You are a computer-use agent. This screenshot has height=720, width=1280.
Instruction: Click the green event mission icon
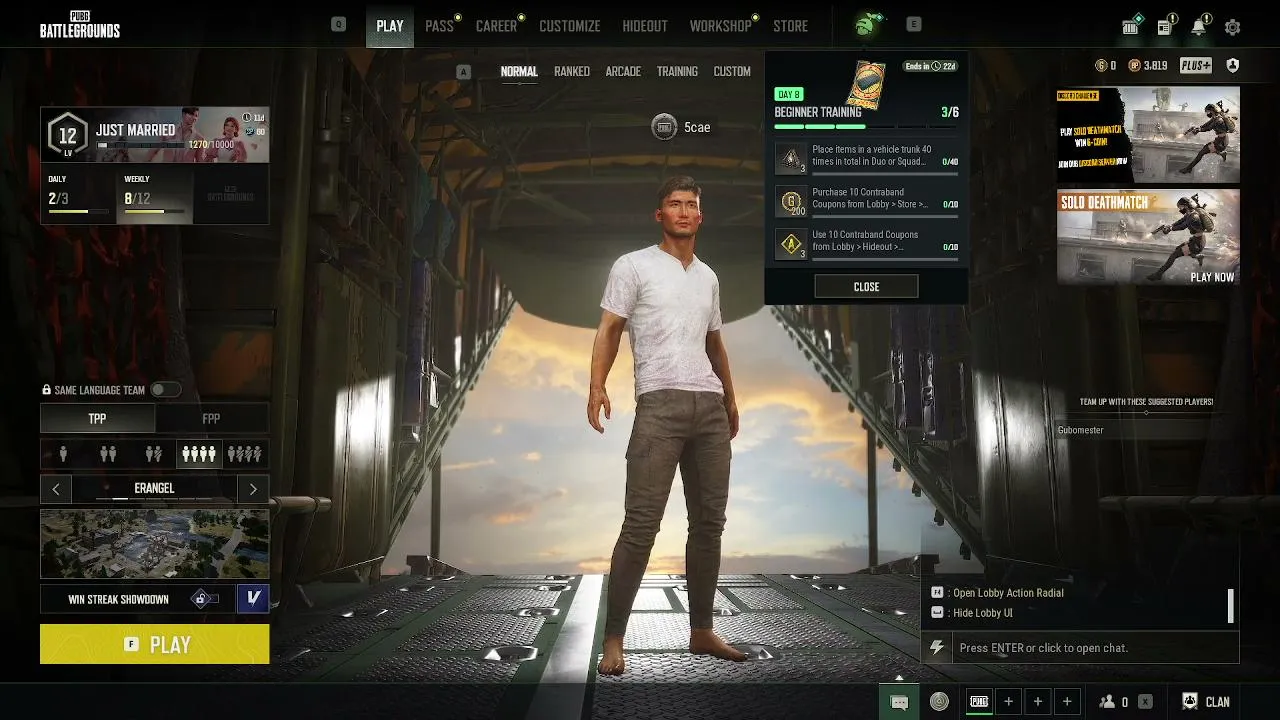point(865,25)
